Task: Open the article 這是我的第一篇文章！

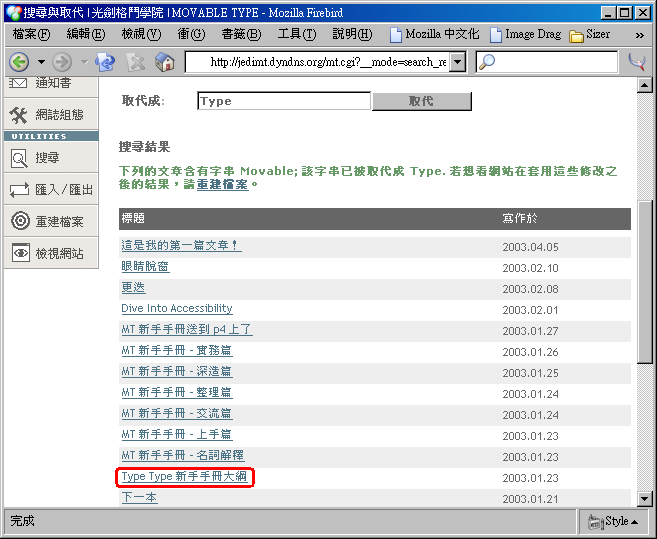Action: [x=181, y=245]
